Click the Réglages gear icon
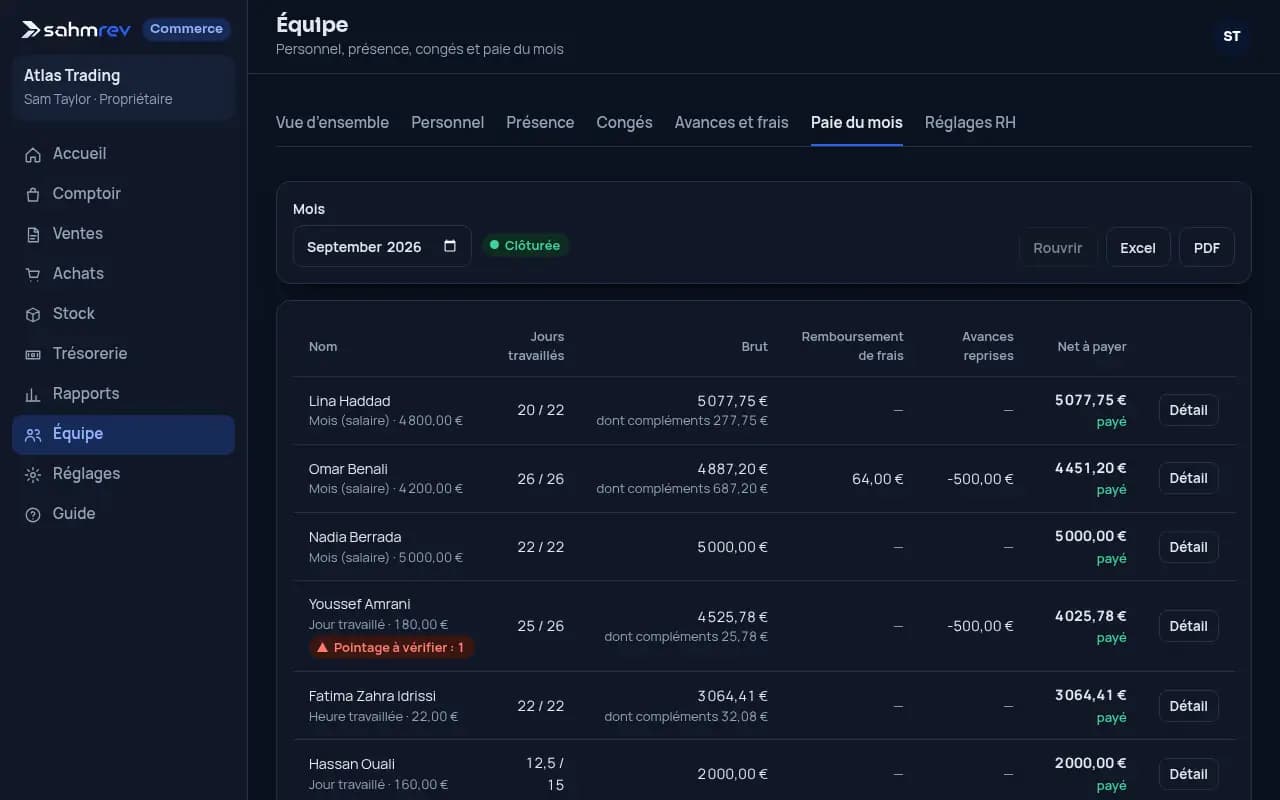Screen dimensions: 1280x800 pyautogui.click(x=33, y=474)
